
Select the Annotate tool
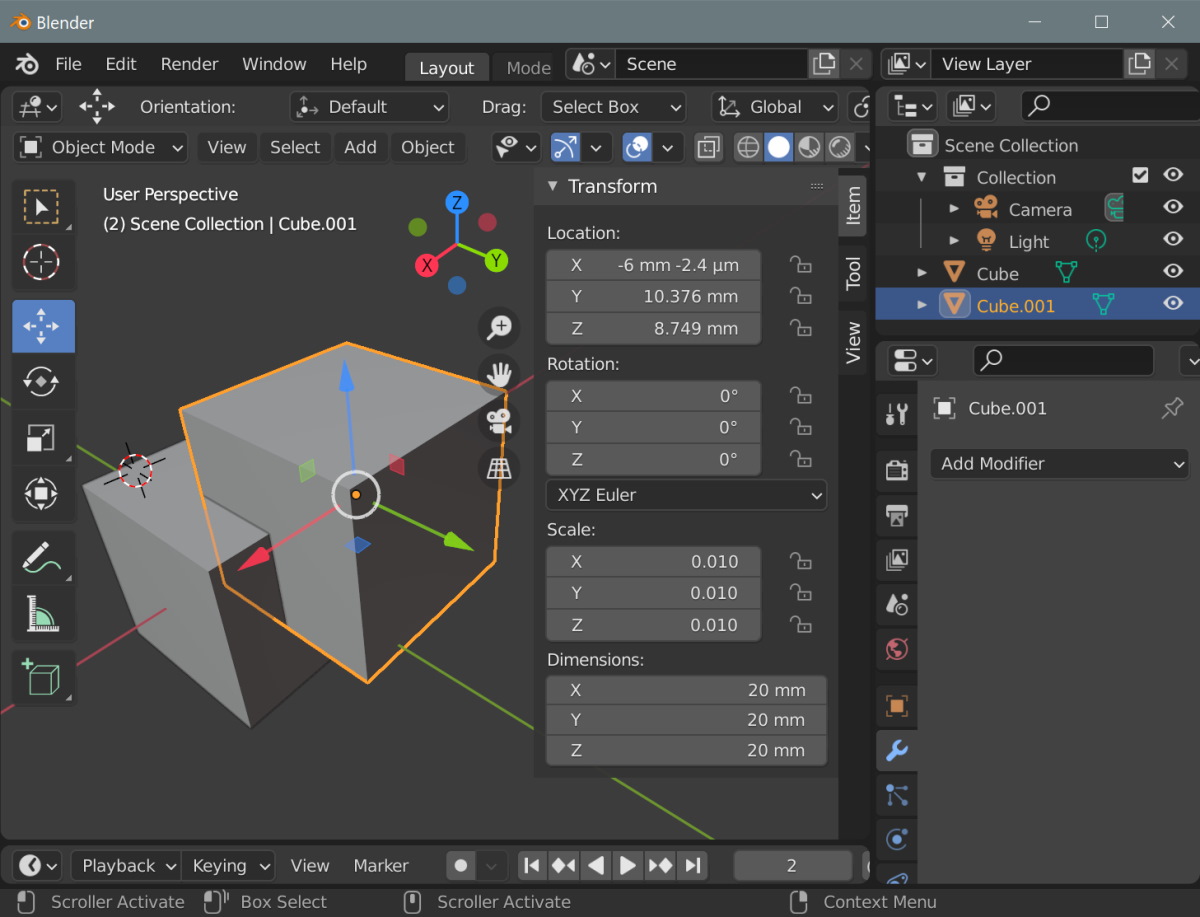(x=42, y=556)
